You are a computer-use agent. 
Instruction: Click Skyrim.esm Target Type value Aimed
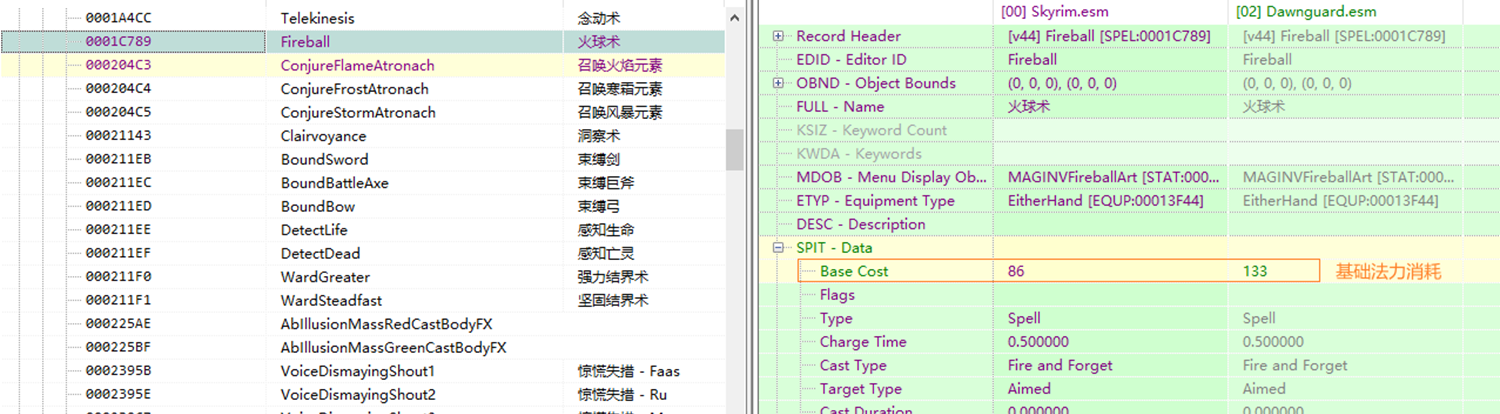(x=1029, y=389)
